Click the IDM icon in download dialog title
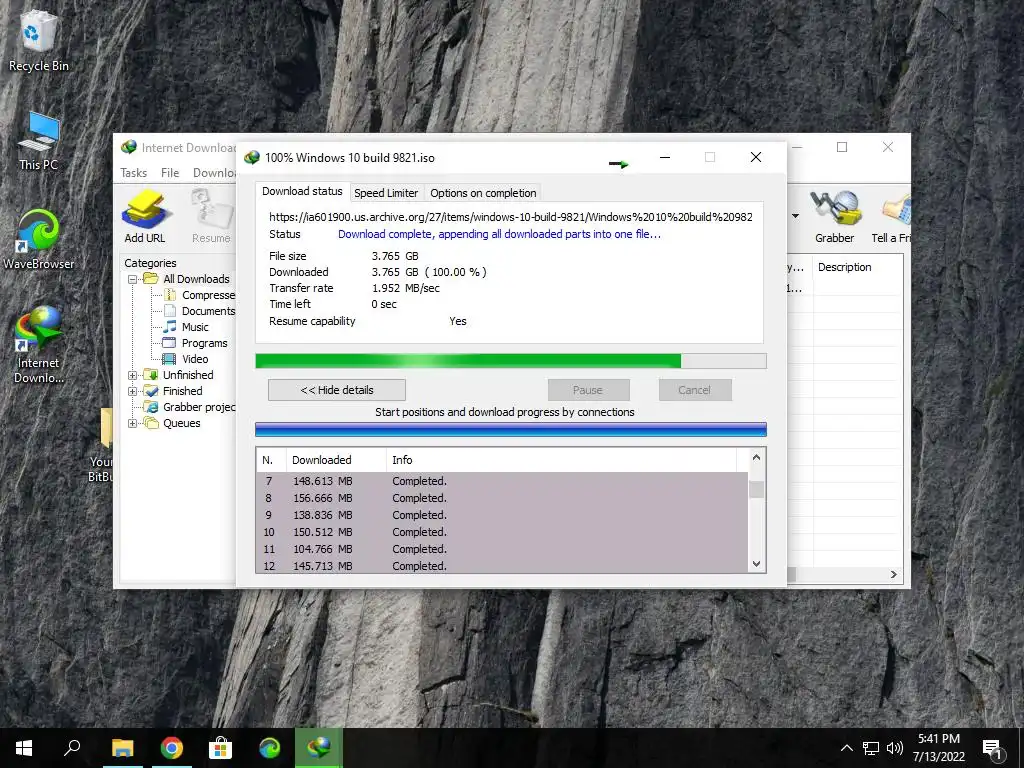 (x=251, y=157)
